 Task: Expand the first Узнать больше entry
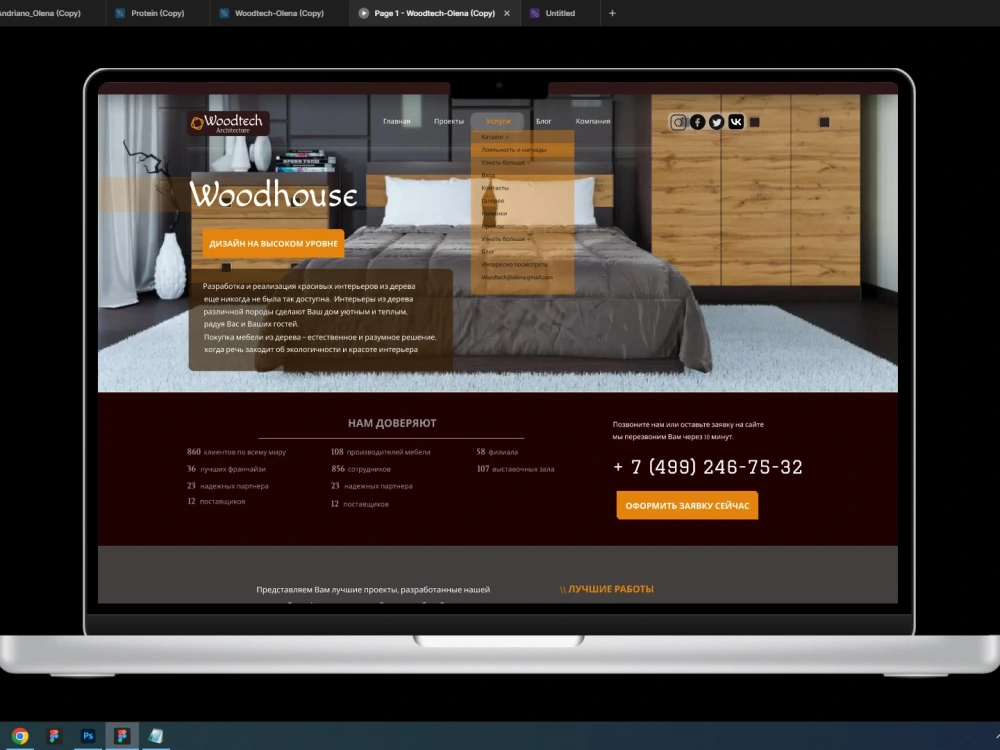click(x=506, y=163)
